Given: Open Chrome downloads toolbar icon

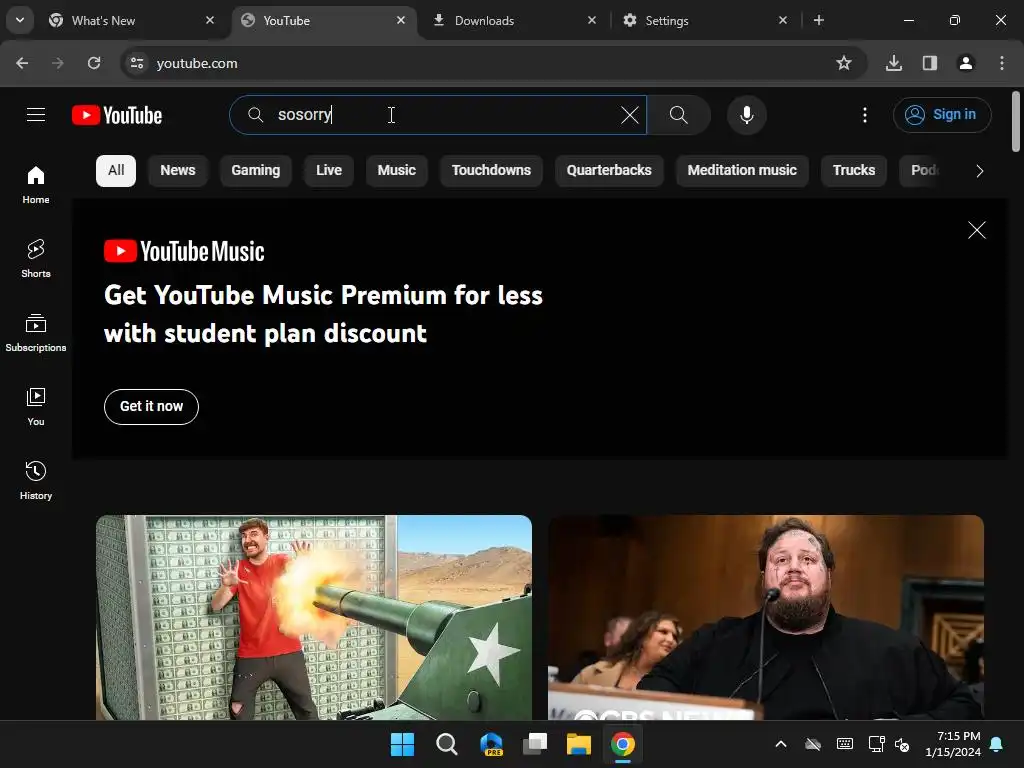Looking at the screenshot, I should pos(894,63).
